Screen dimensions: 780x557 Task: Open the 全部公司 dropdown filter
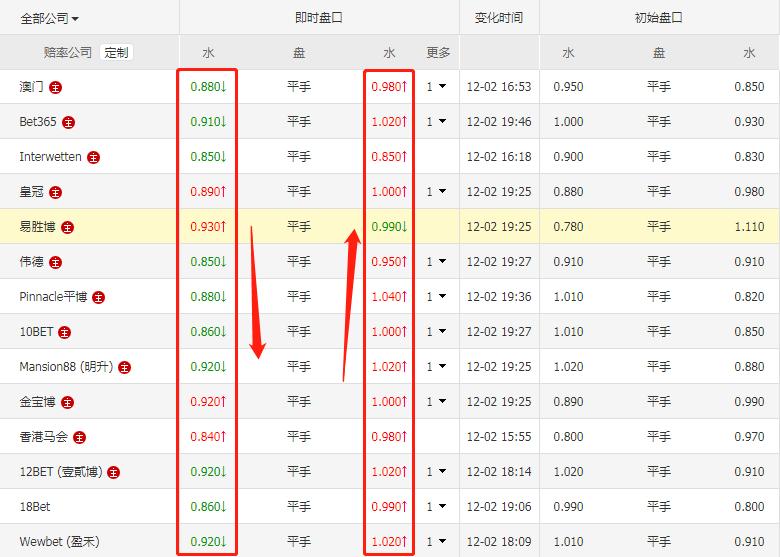[49, 18]
